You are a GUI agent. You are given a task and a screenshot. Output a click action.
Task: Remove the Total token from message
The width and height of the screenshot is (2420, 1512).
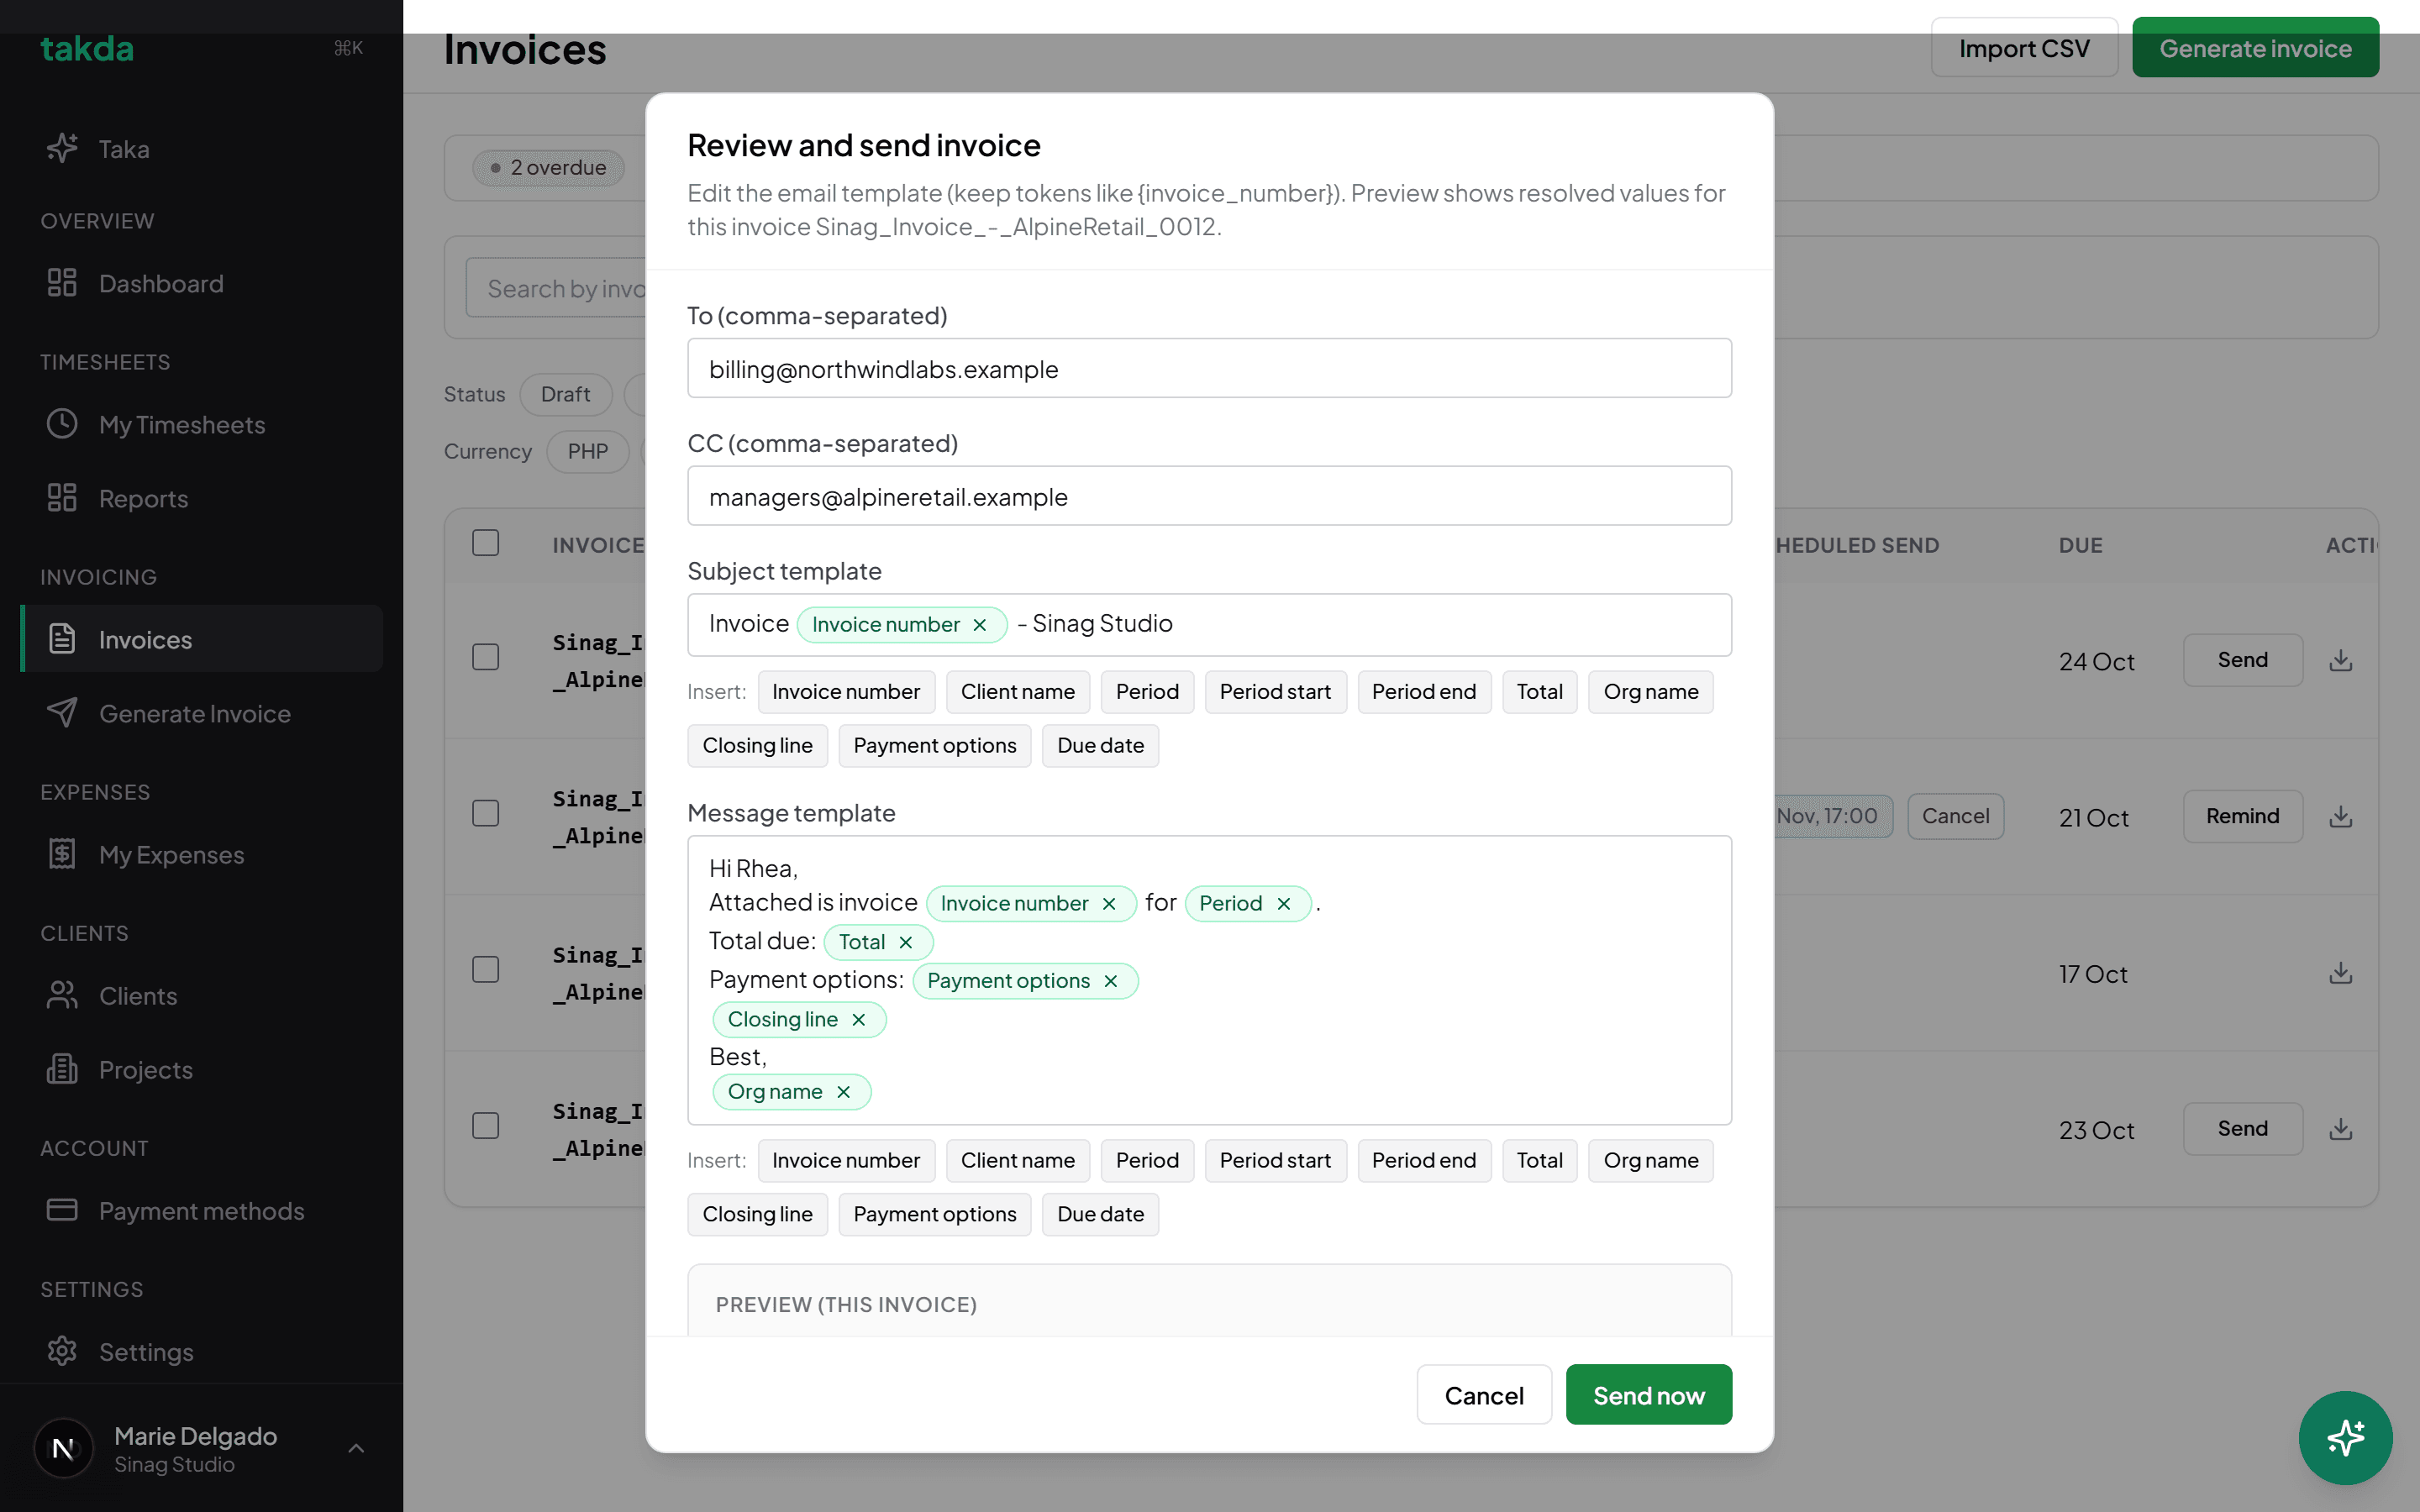click(905, 943)
